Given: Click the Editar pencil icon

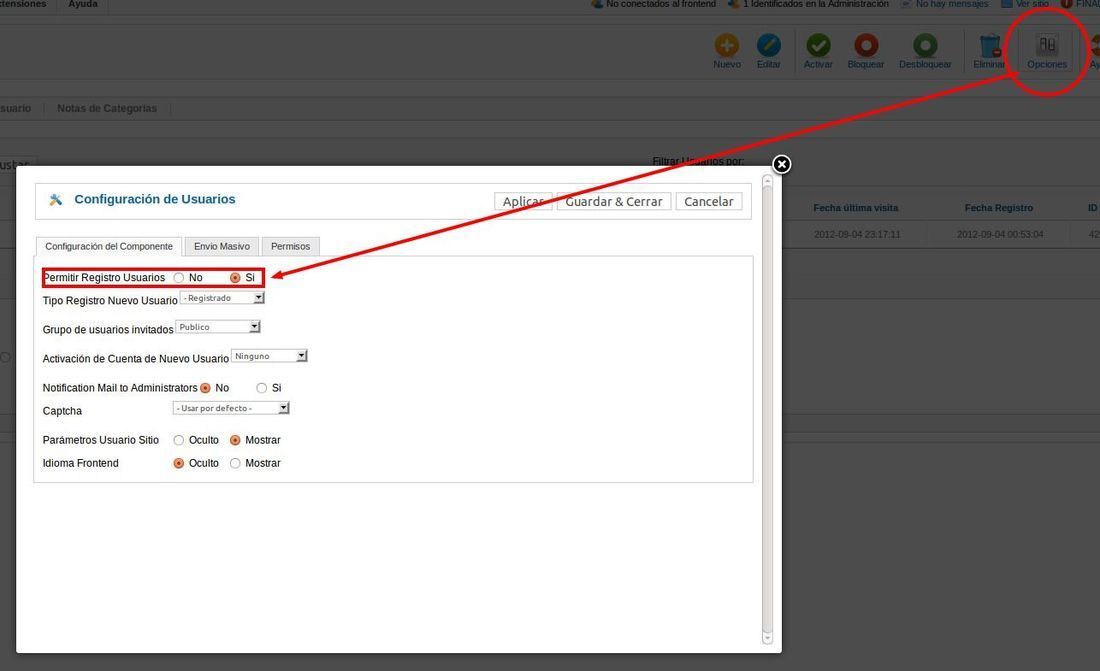Looking at the screenshot, I should click(769, 46).
